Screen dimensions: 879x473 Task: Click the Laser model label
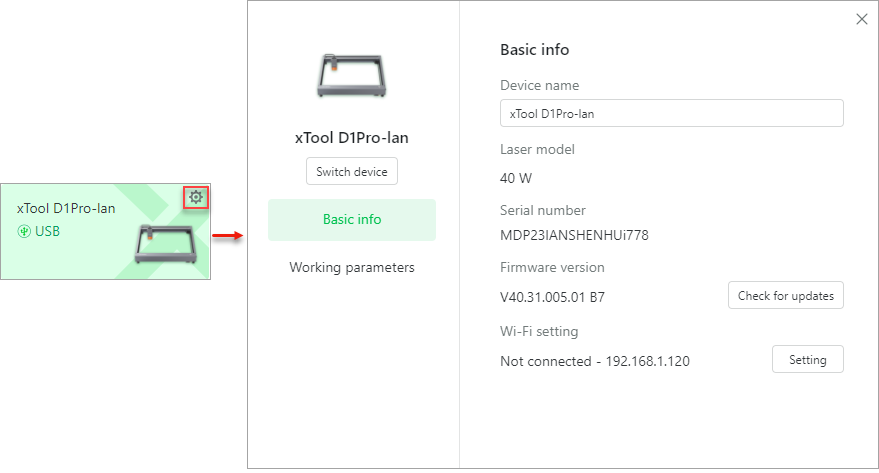[537, 150]
